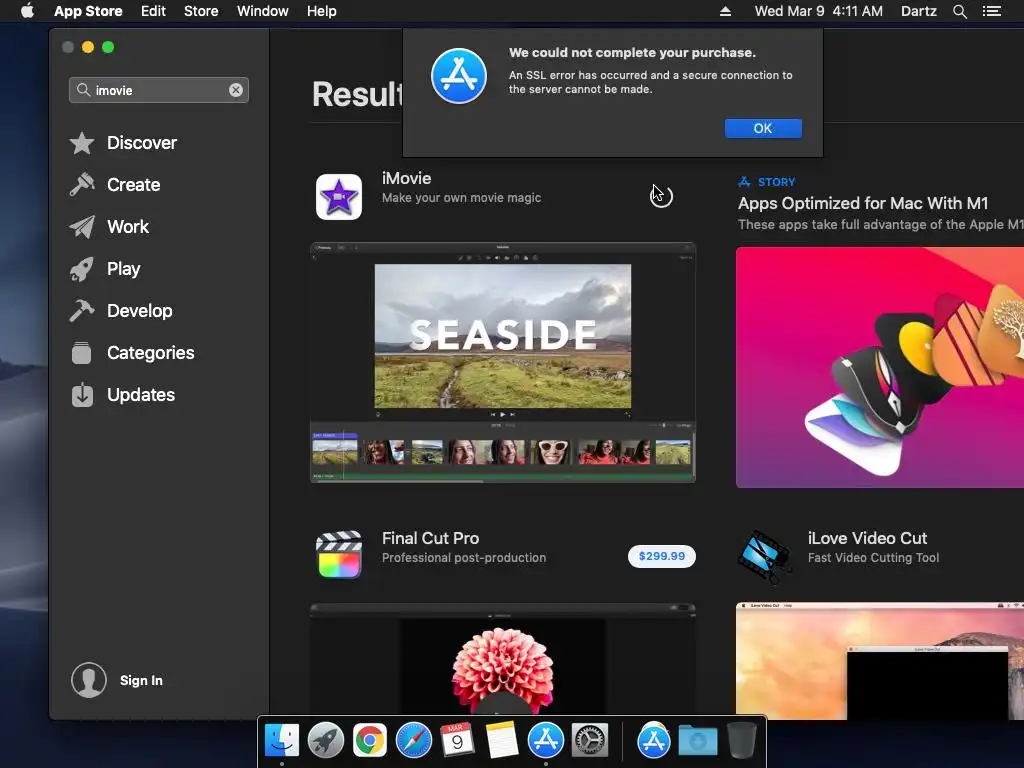1024x768 pixels.
Task: Open System Preferences from the Dock
Action: coord(590,740)
